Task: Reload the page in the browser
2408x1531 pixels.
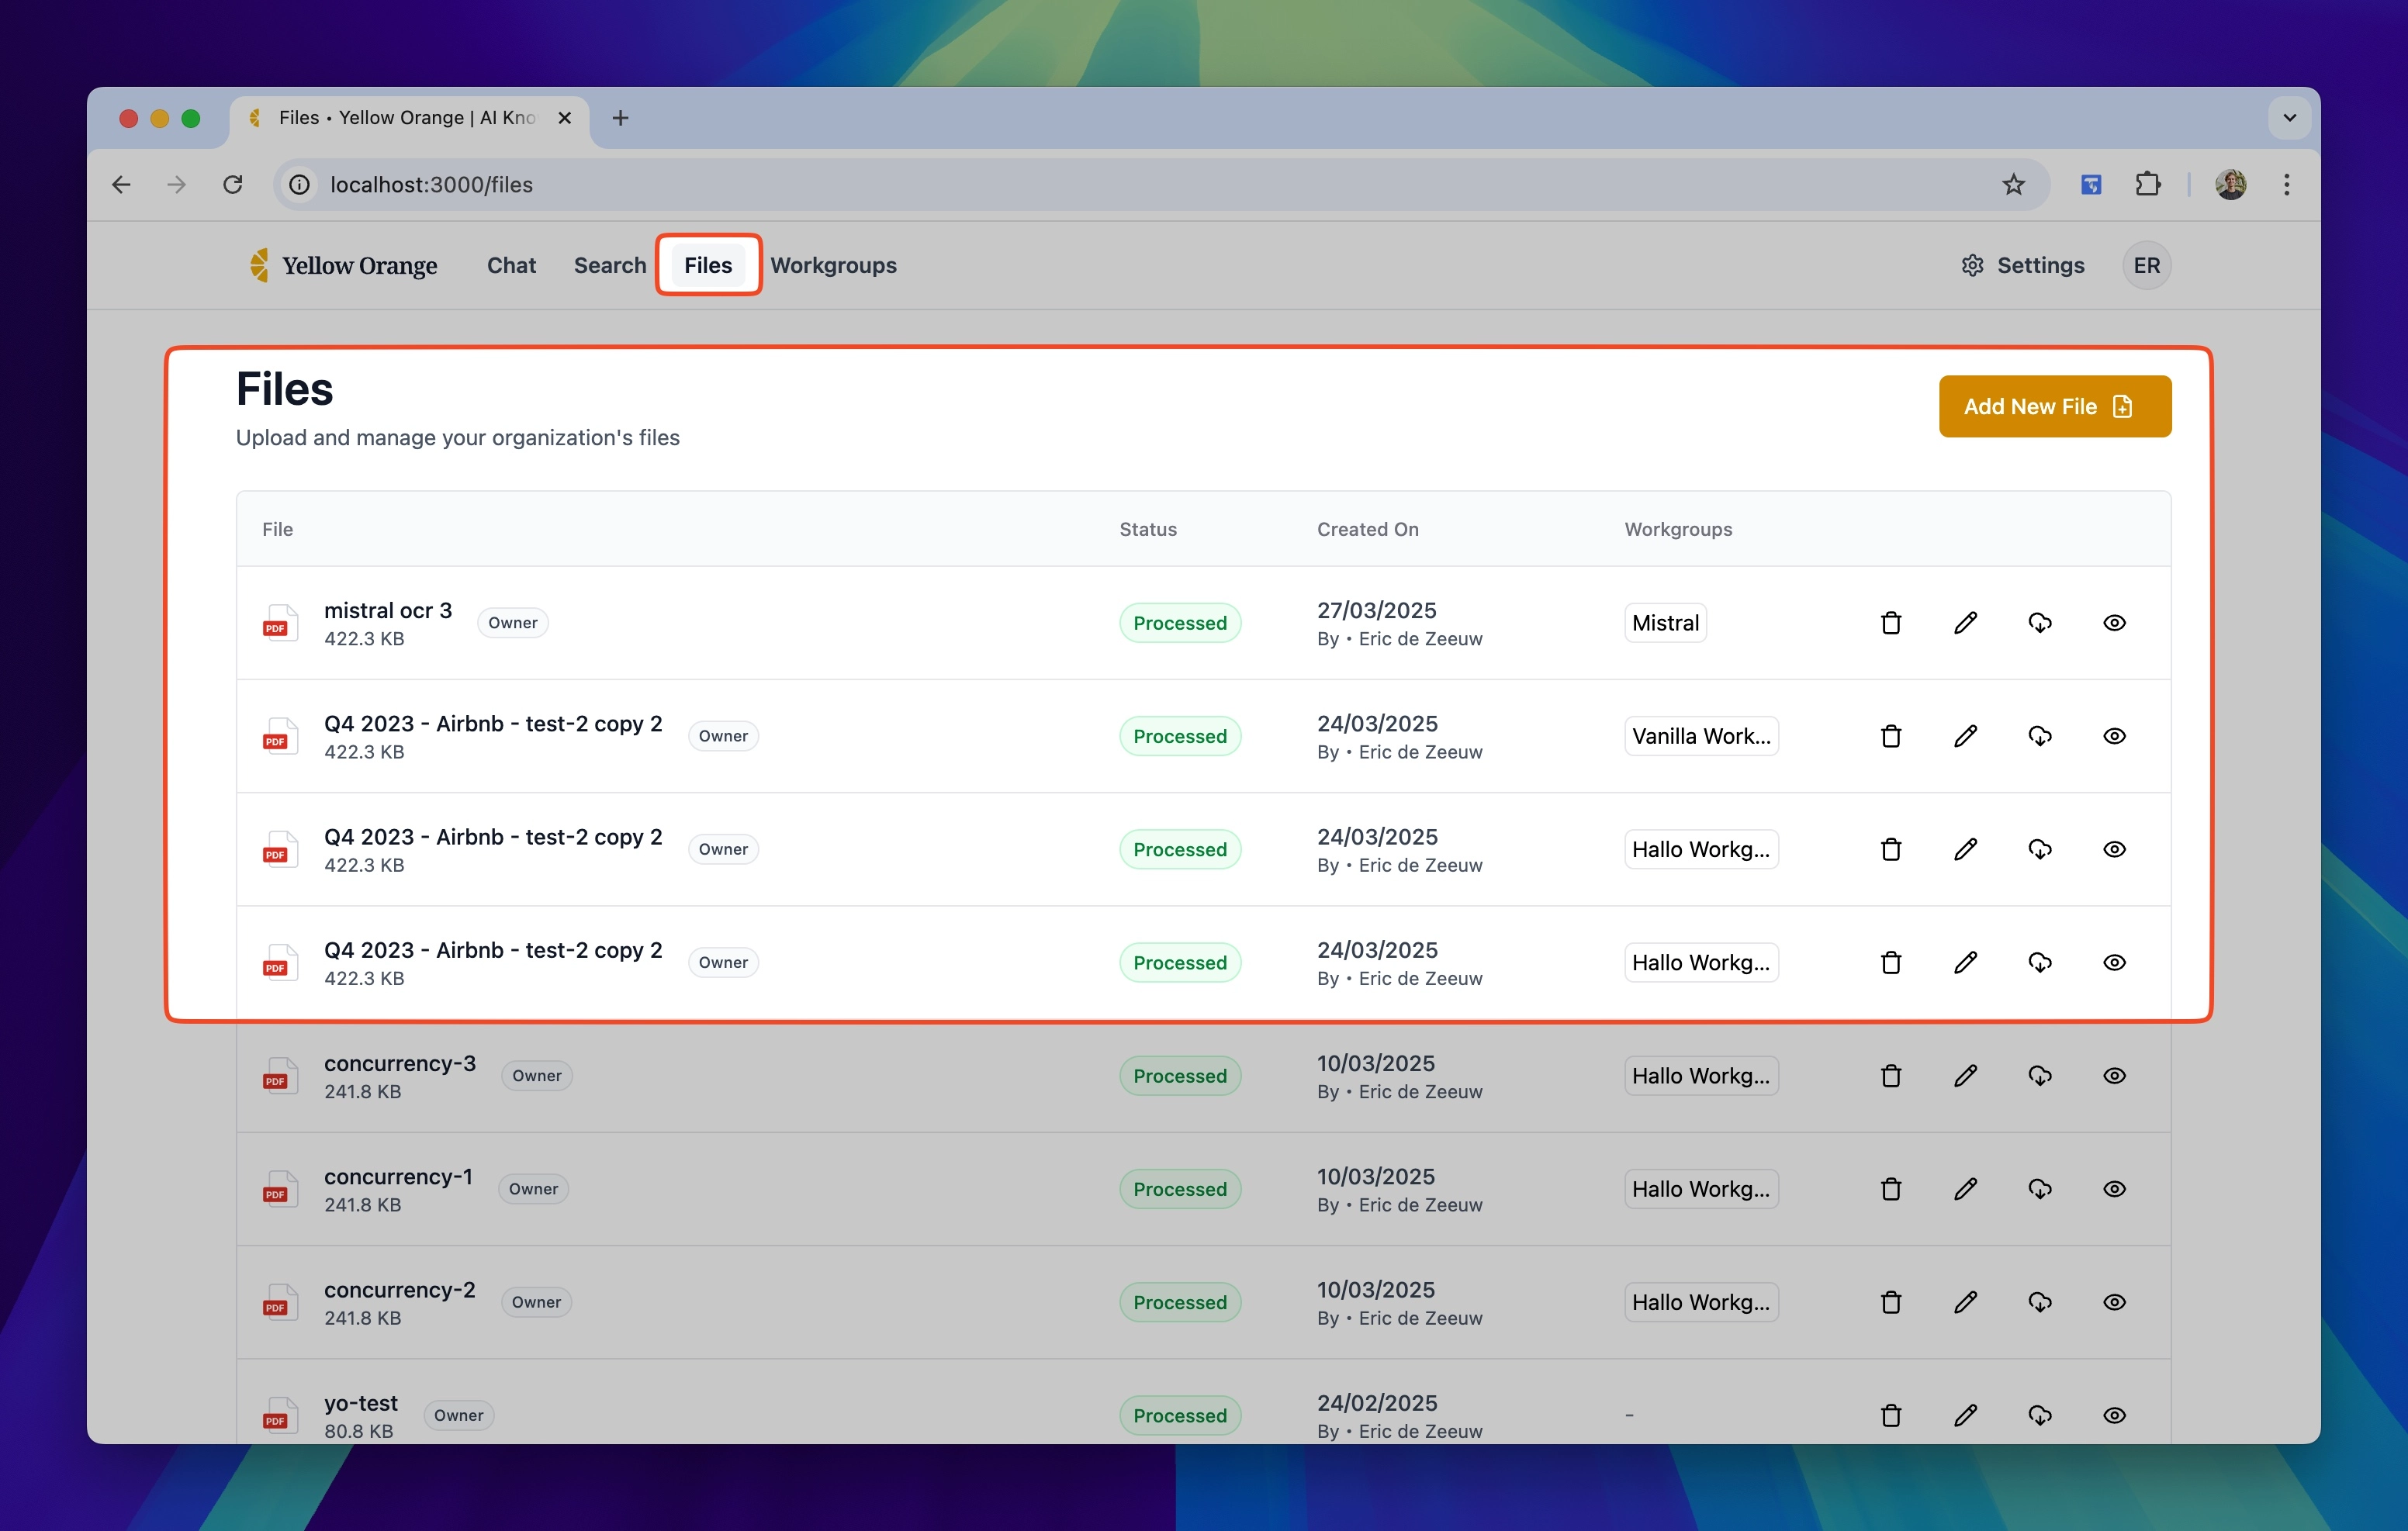Action: 233,184
